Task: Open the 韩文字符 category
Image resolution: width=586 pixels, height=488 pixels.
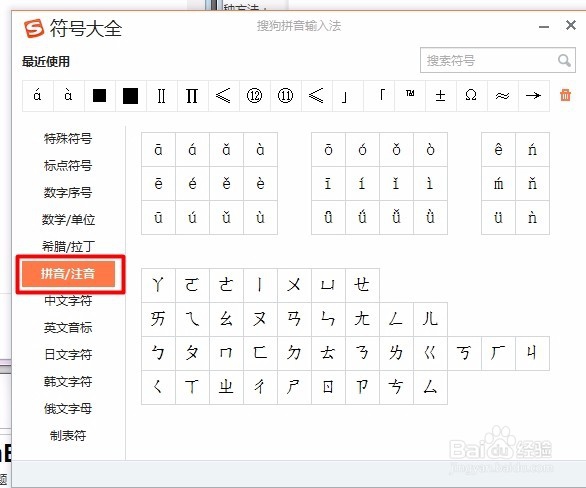Action: 68,382
